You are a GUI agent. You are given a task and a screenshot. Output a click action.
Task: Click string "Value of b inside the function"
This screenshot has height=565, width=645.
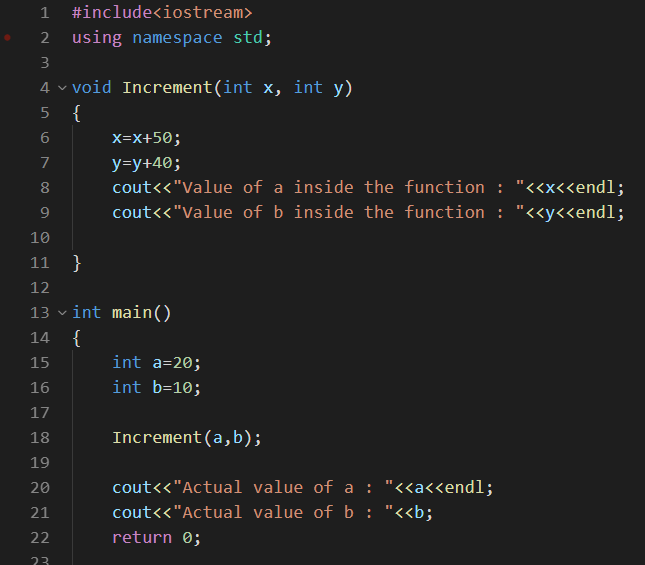[349, 213]
